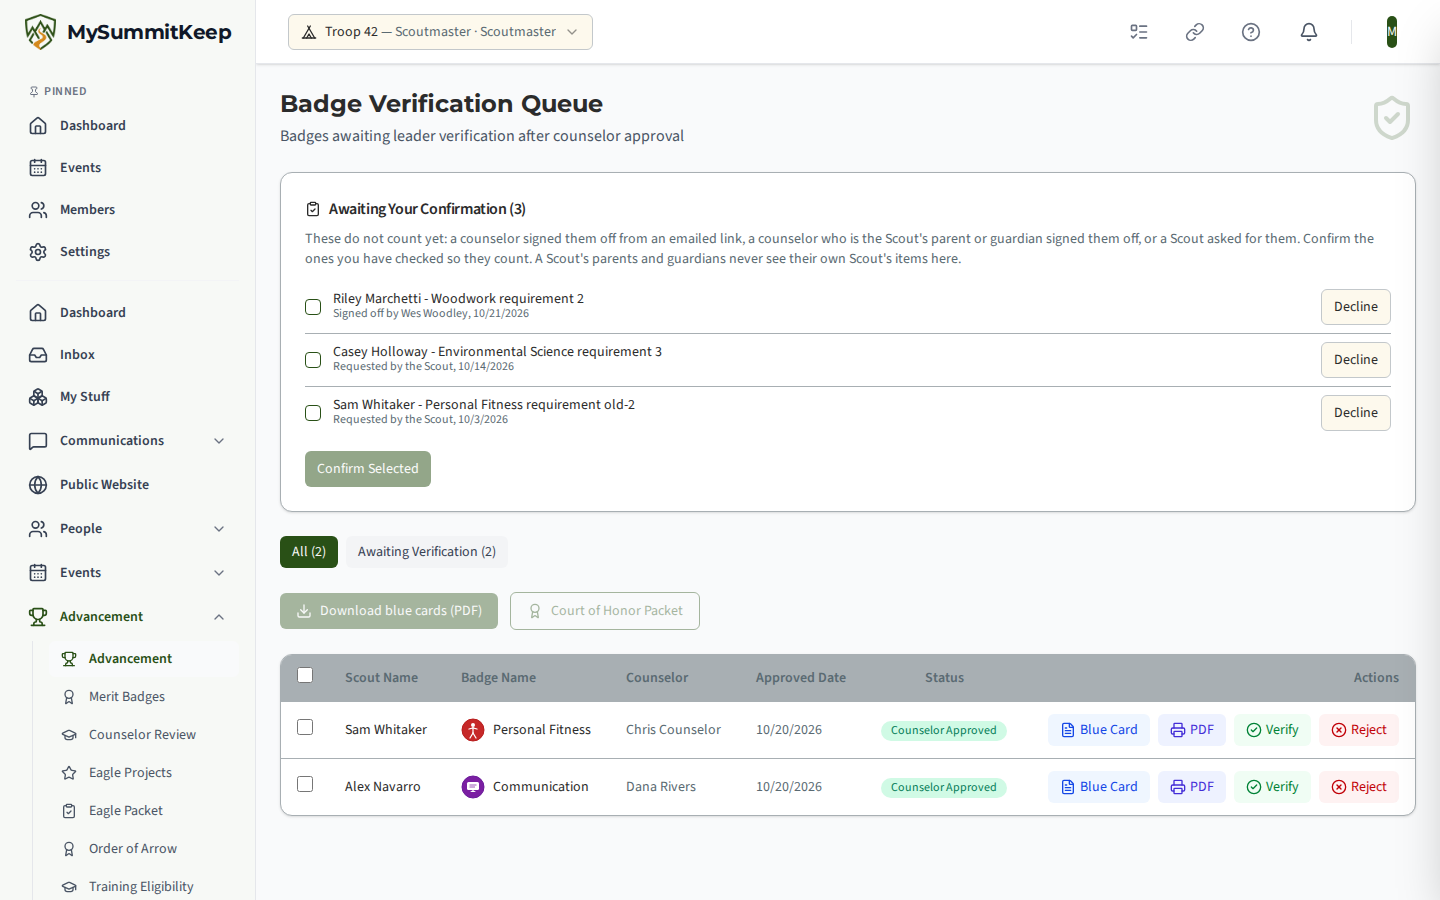Open the Troop 42 Scoutmaster dropdown
1440x900 pixels.
(440, 32)
